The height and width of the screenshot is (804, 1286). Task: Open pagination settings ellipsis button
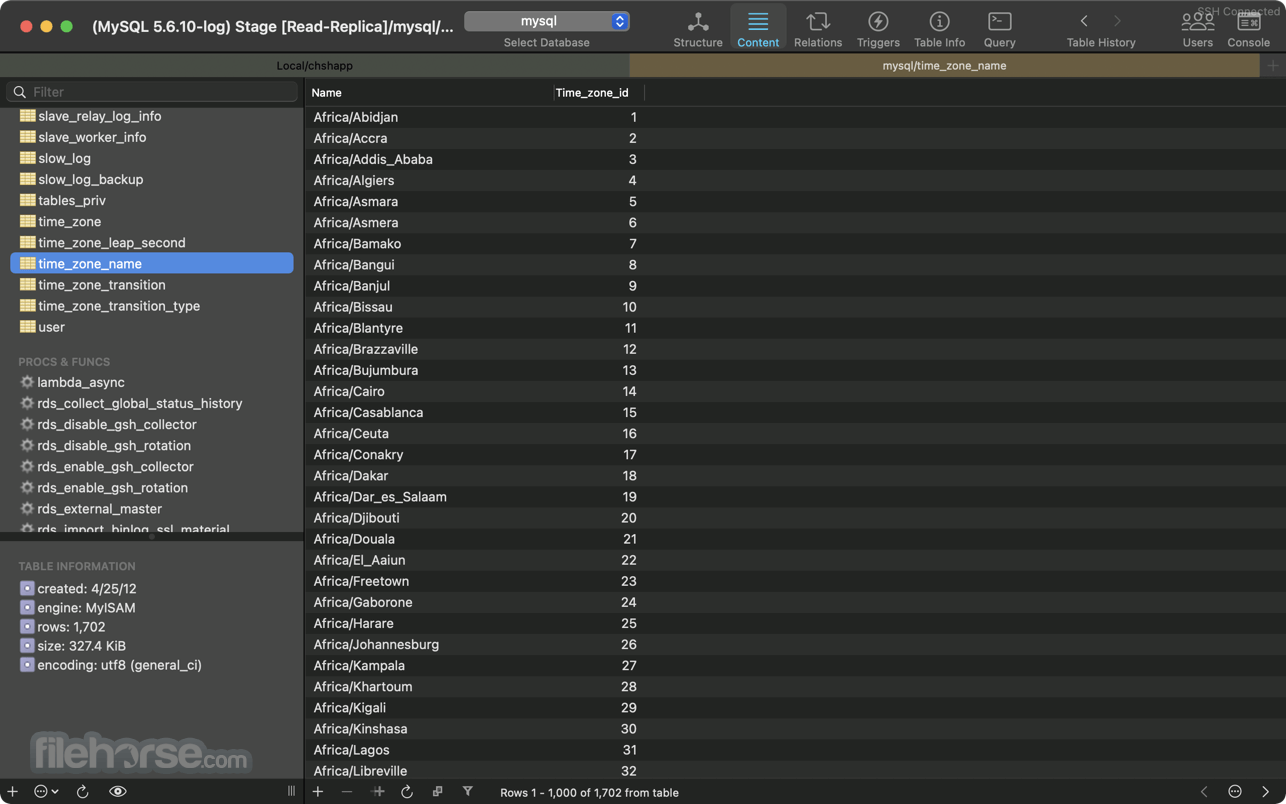[1235, 792]
